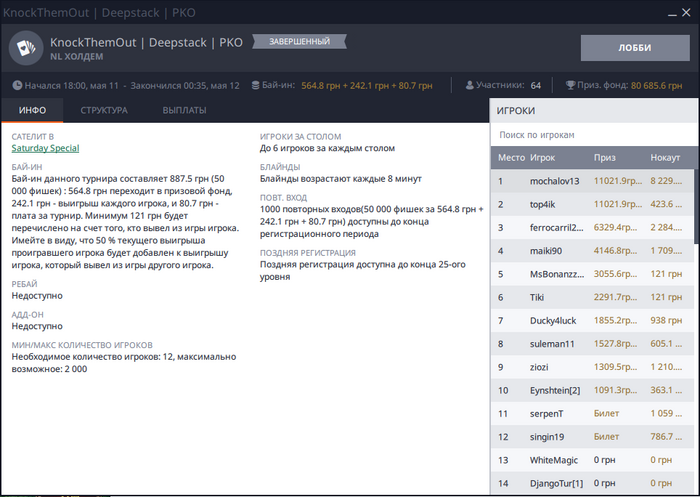Switch to the ИНФО tab
The height and width of the screenshot is (497, 700).
[32, 110]
